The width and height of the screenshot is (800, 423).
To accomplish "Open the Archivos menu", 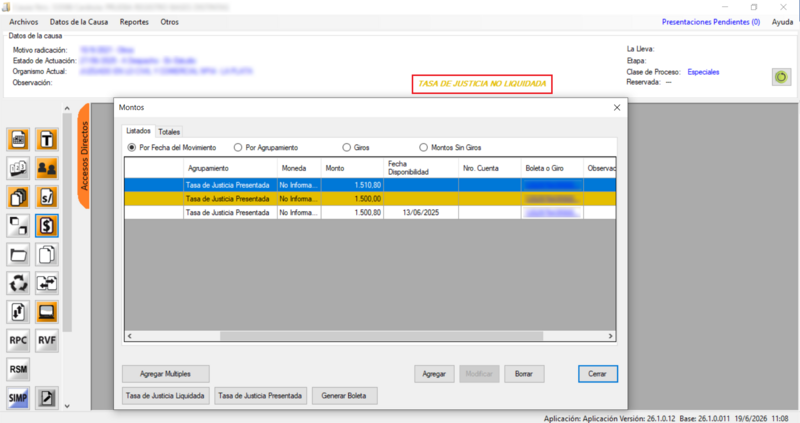I will pyautogui.click(x=23, y=22).
